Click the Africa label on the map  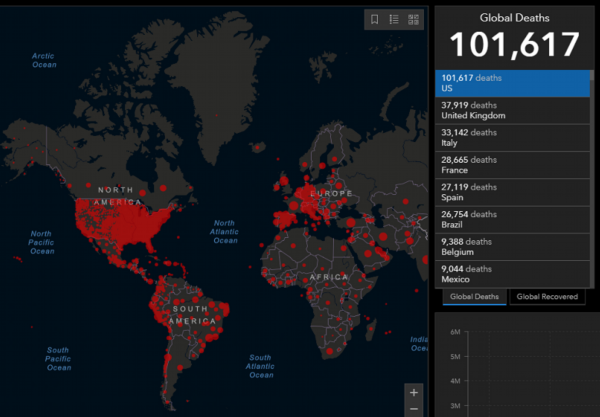[x=329, y=276]
